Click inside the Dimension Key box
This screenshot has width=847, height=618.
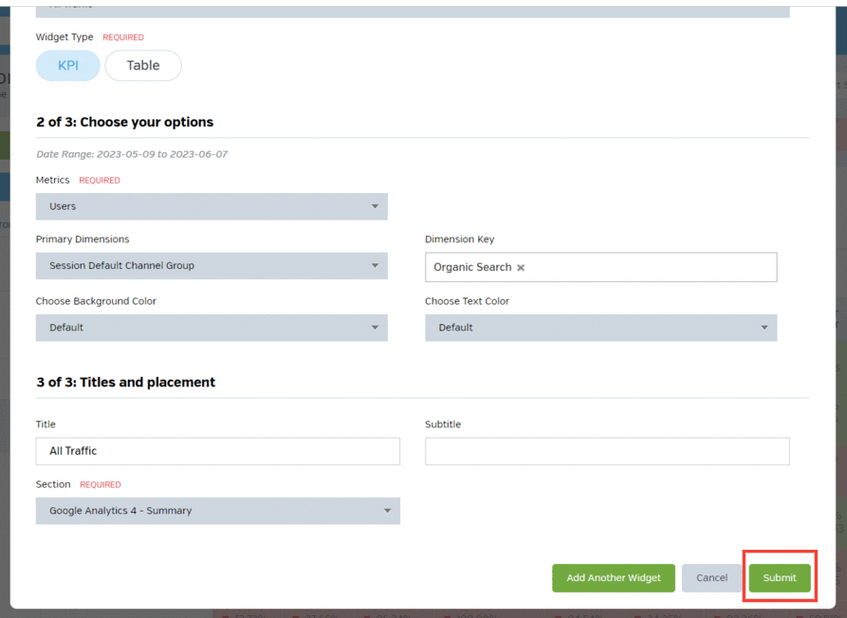tap(650, 267)
